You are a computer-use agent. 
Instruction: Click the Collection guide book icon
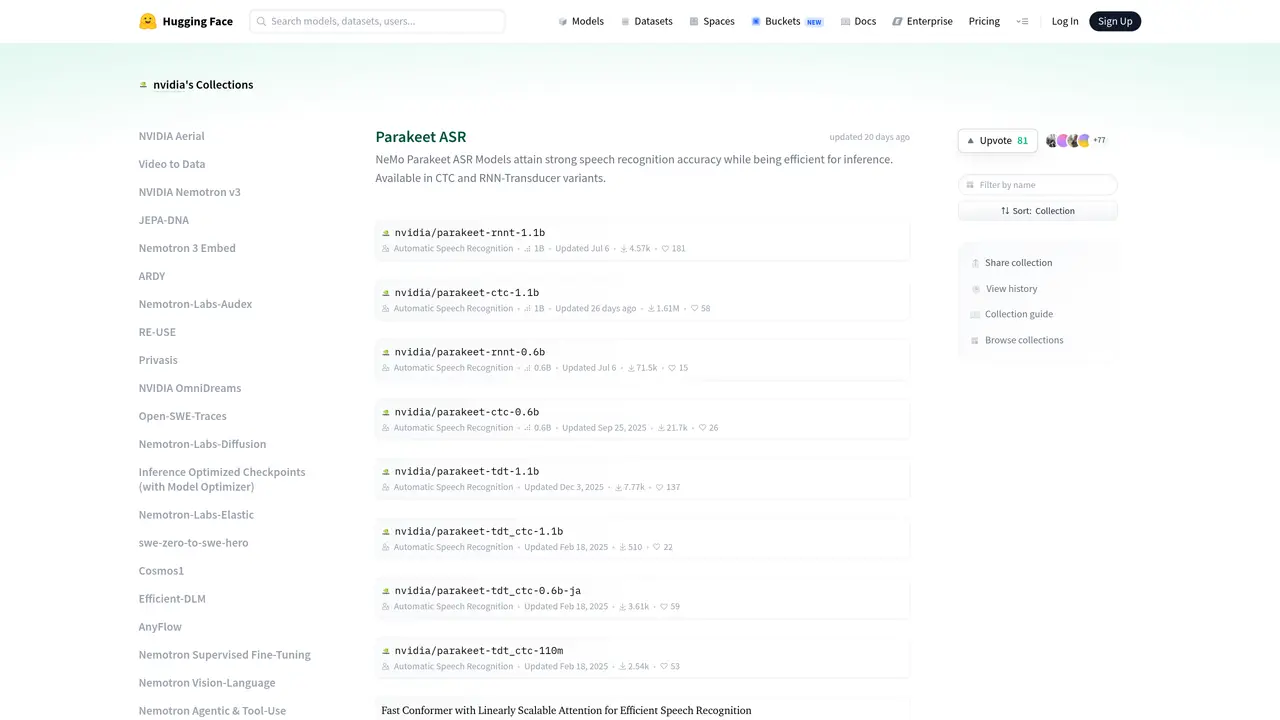(x=975, y=314)
